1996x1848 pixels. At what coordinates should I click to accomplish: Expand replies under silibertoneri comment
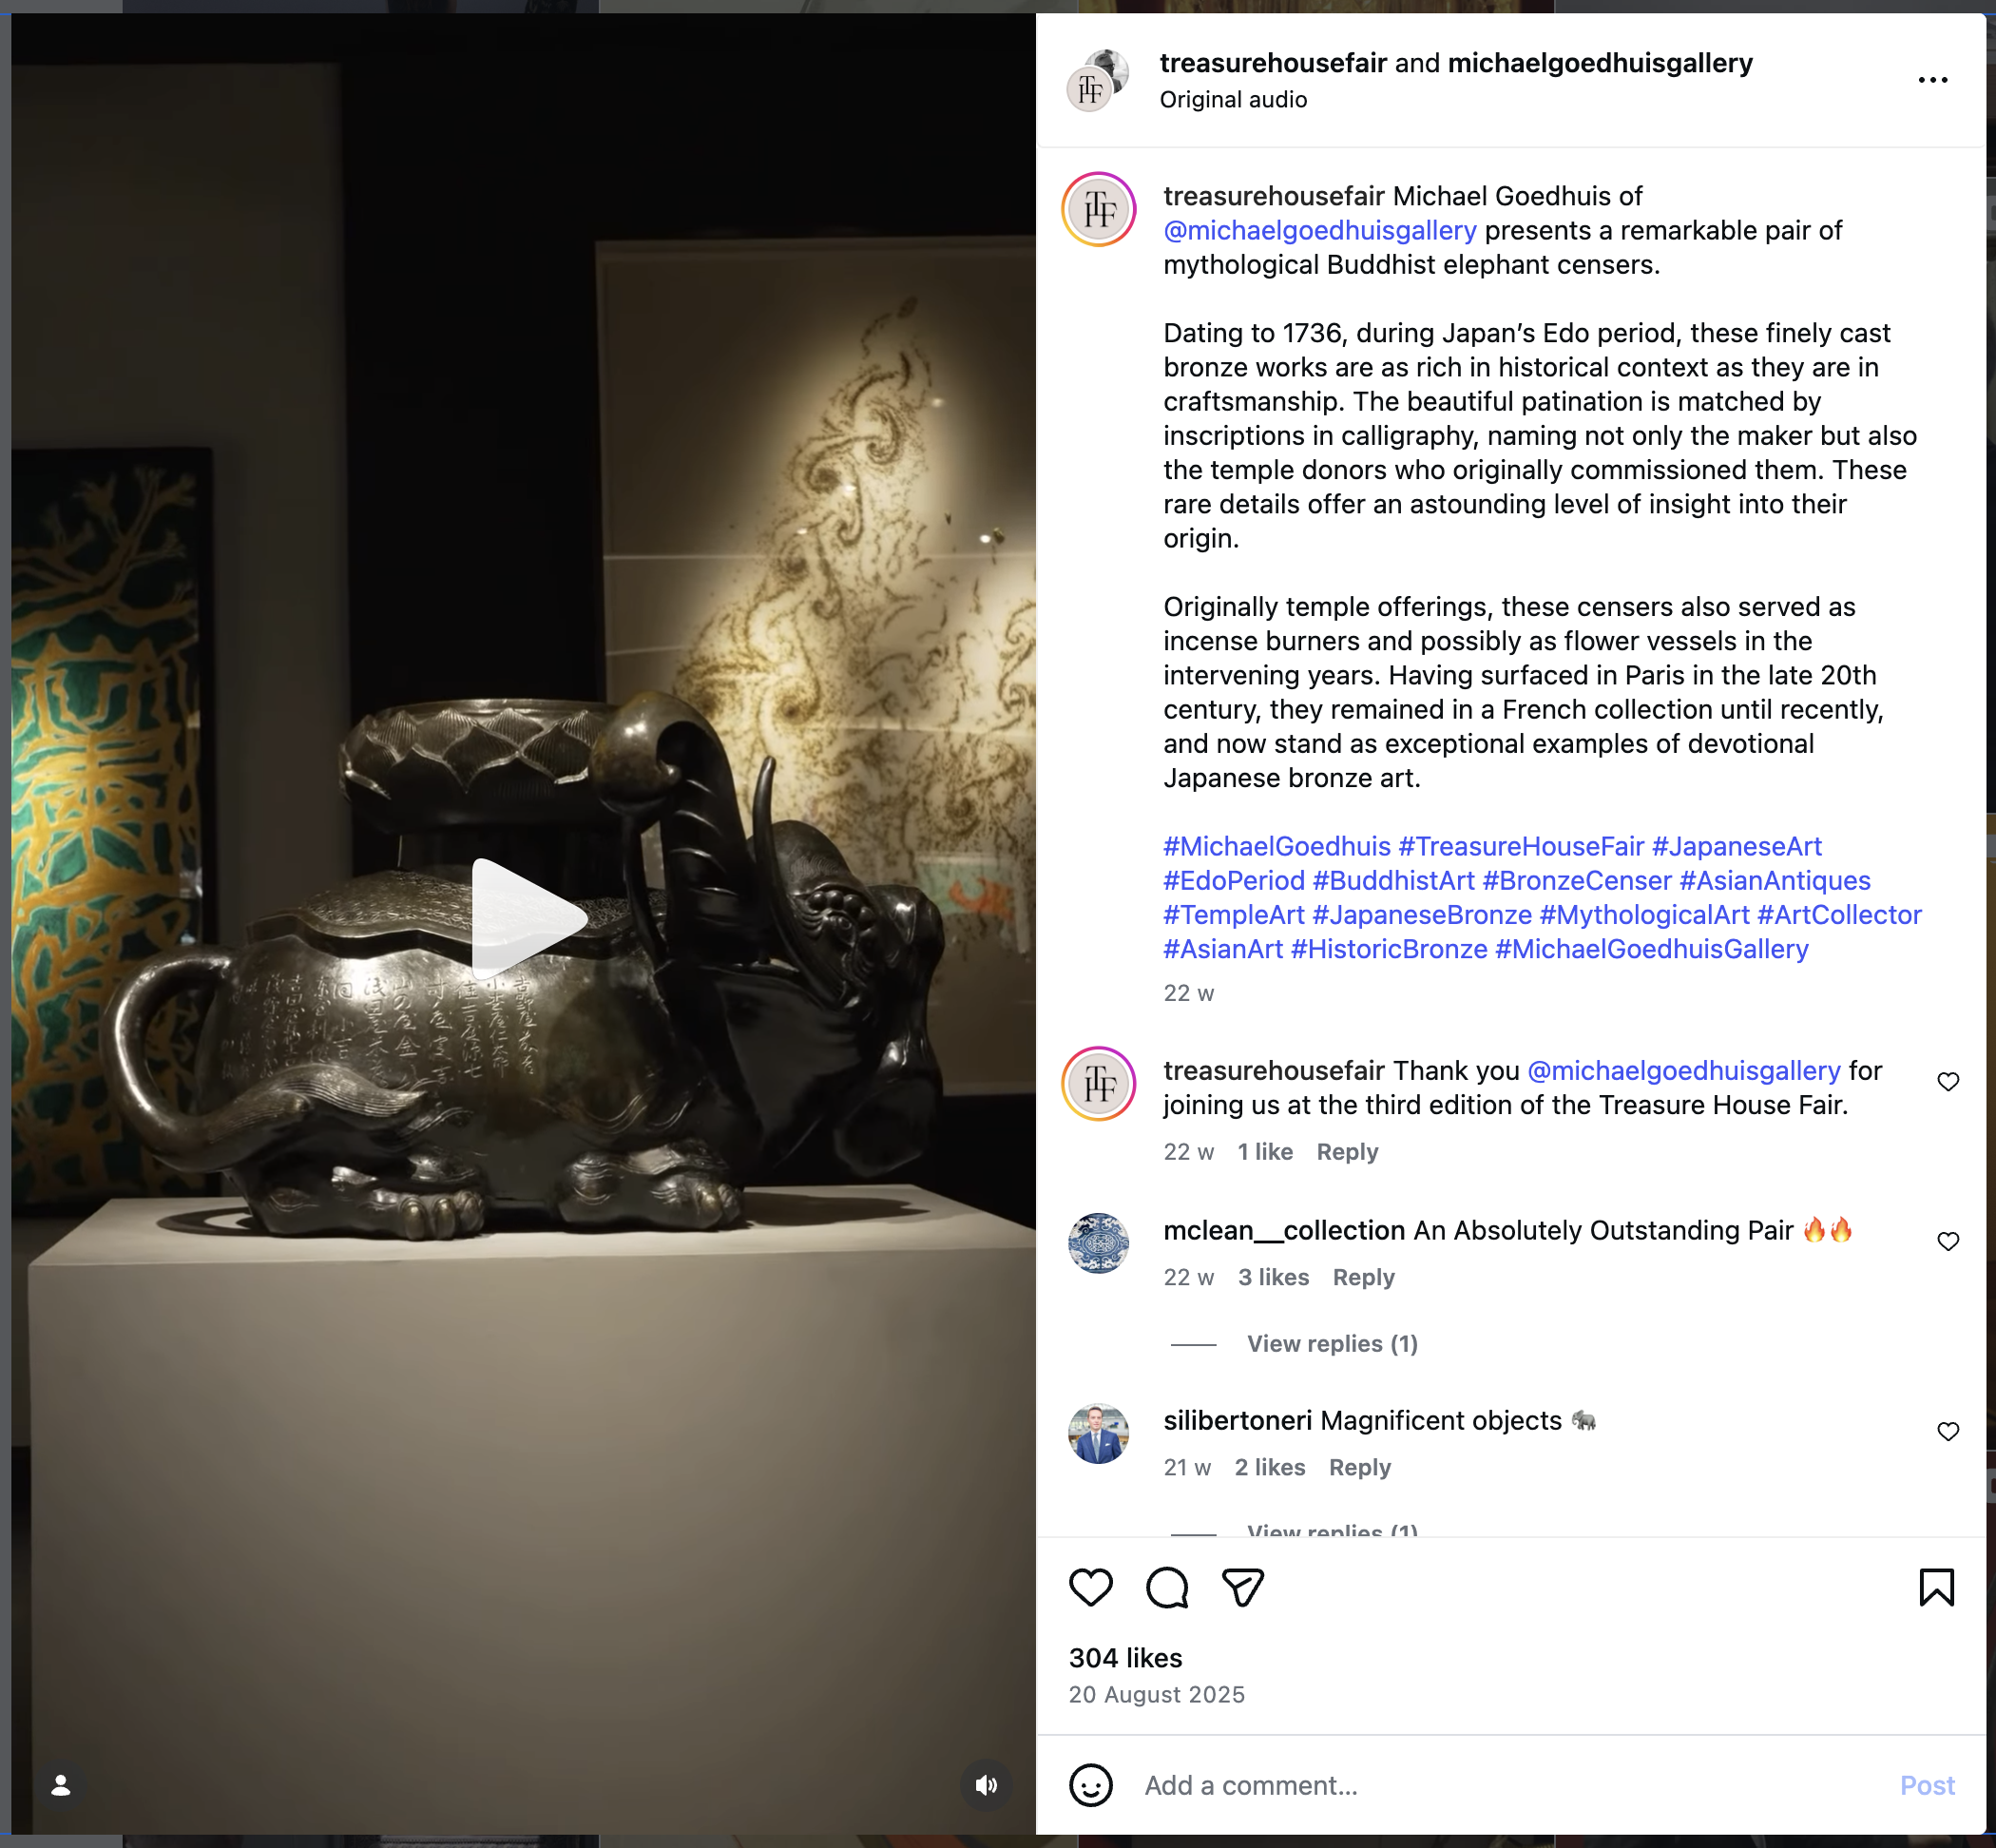point(1332,1529)
